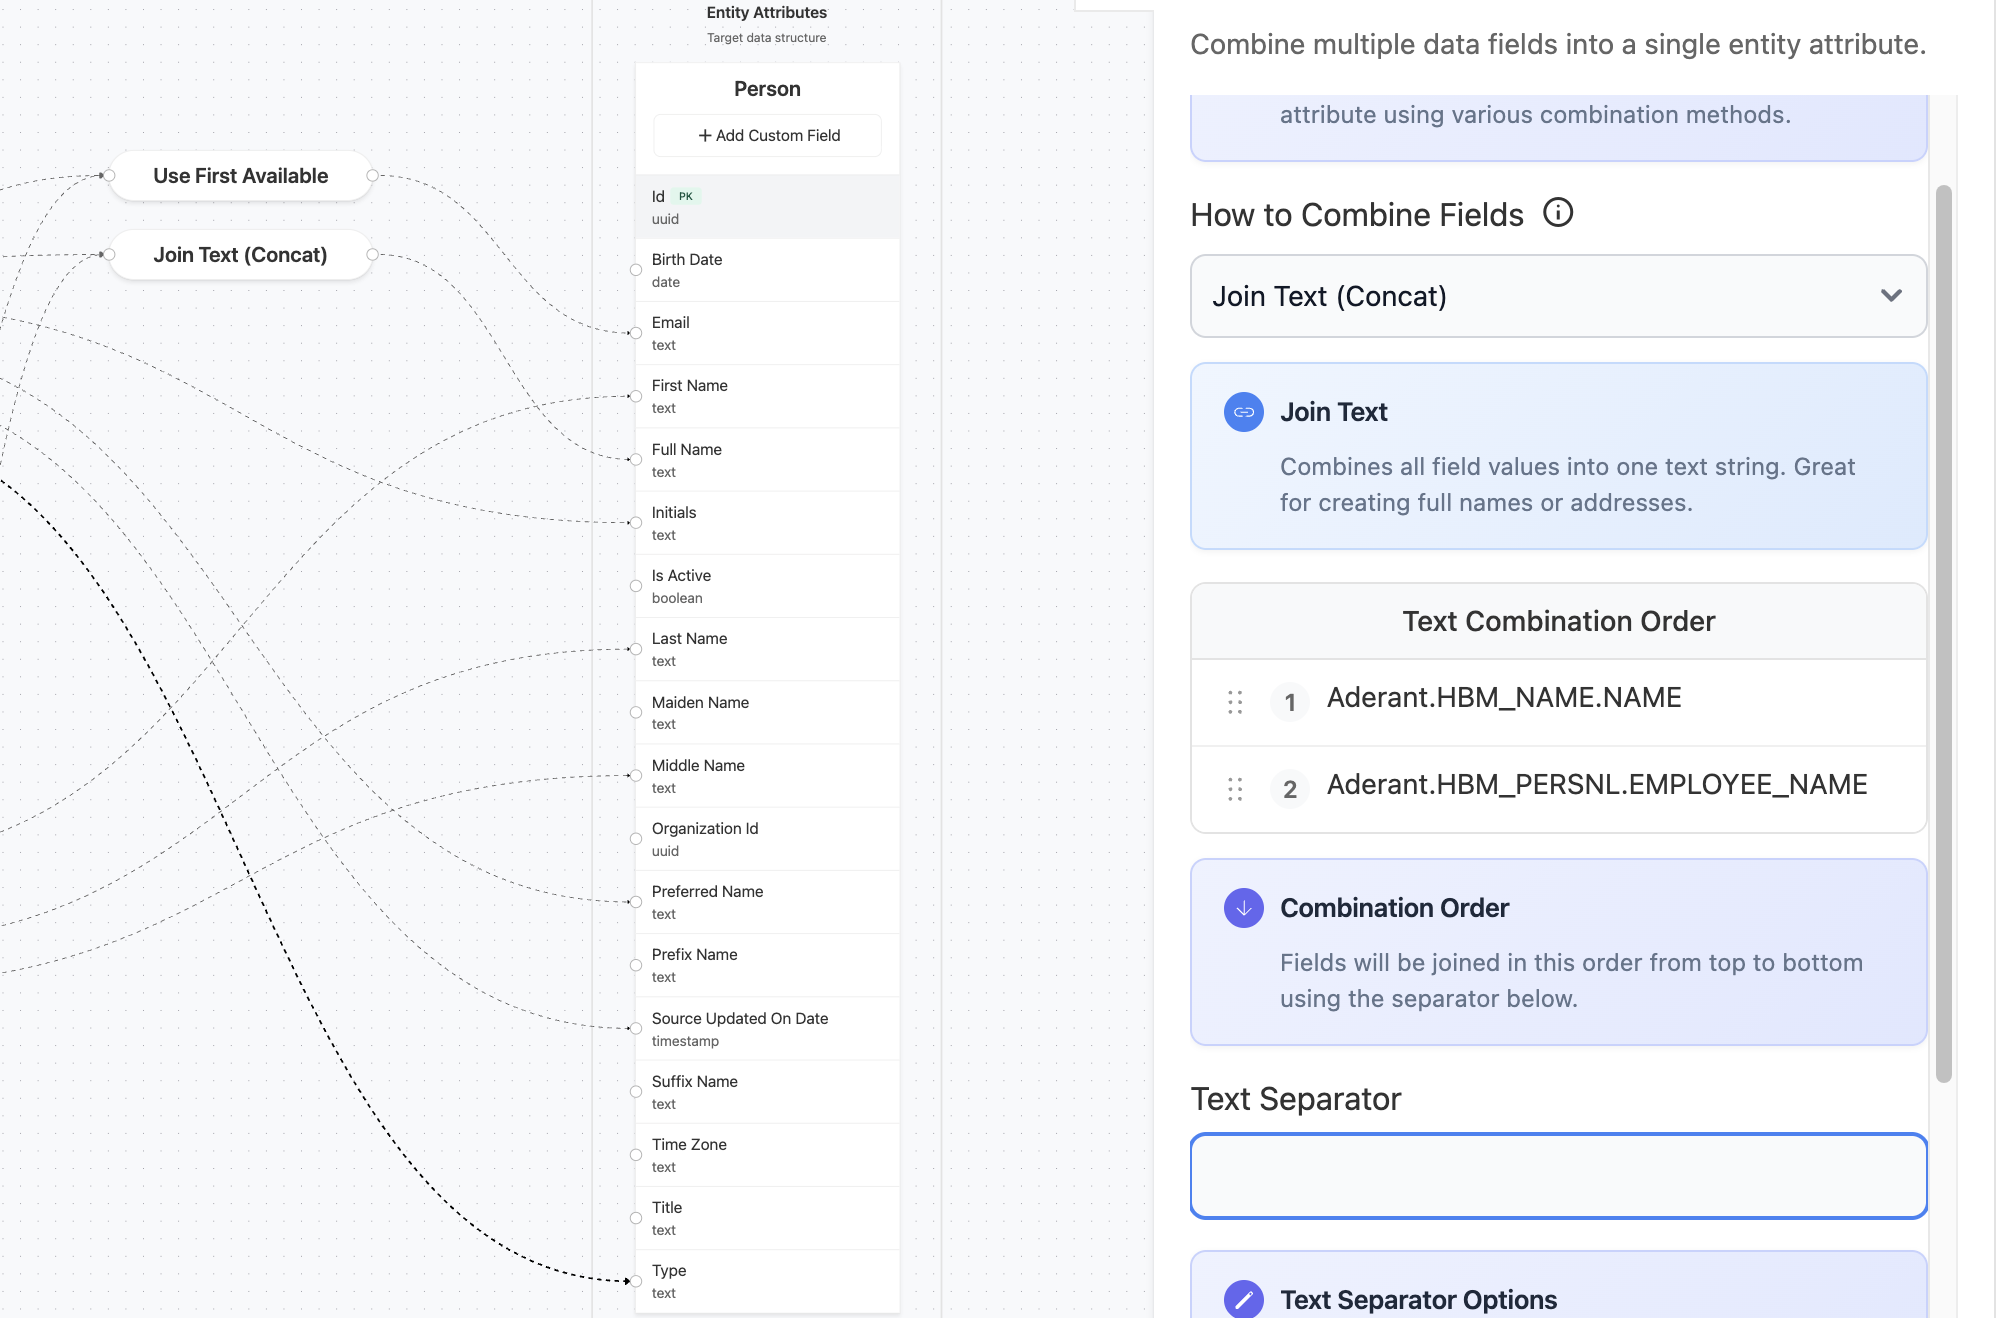Click the Join Text link icon
Screen dimensions: 2004x1318
(1243, 412)
